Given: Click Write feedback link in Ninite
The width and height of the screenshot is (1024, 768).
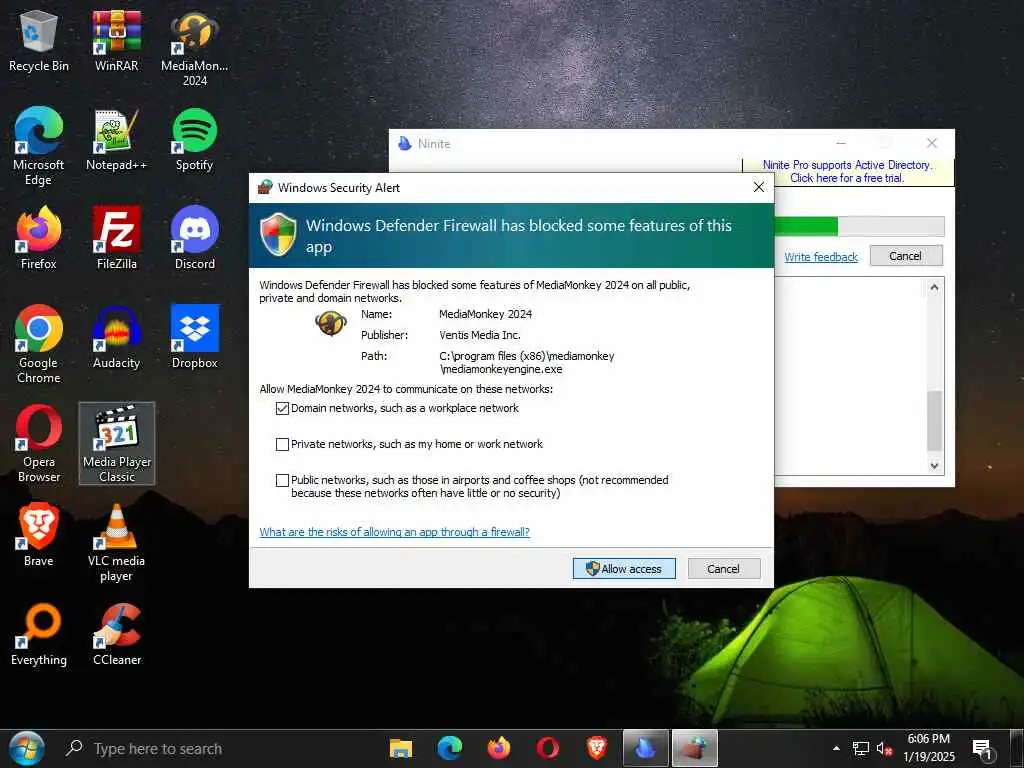Looking at the screenshot, I should [821, 257].
